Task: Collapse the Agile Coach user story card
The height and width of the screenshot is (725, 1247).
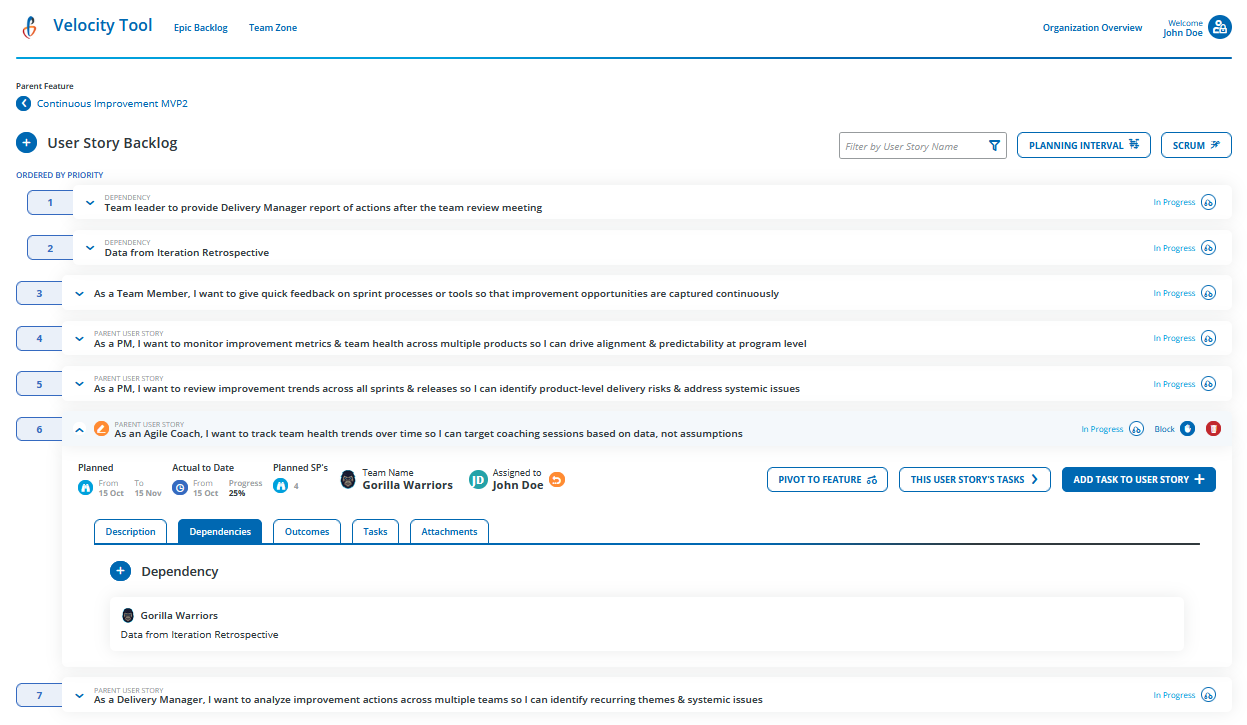Action: coord(79,428)
